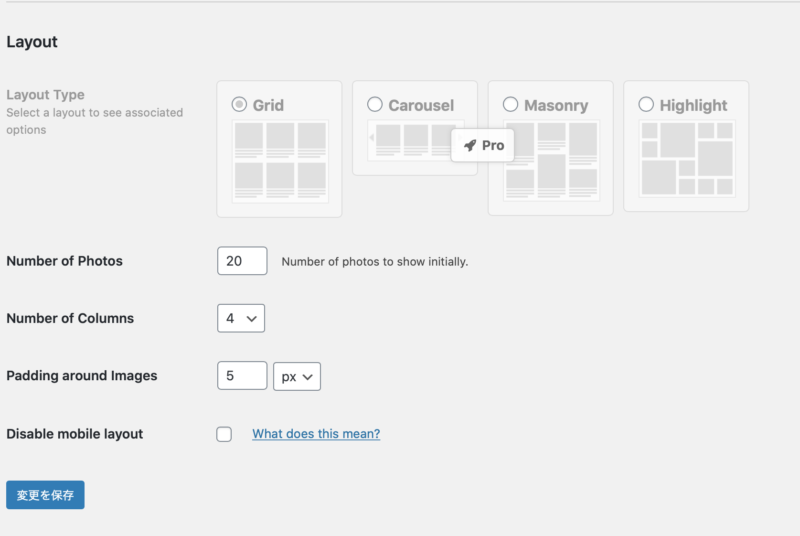Click the chevron on the columns selector
Image resolution: width=800 pixels, height=536 pixels.
[252, 319]
